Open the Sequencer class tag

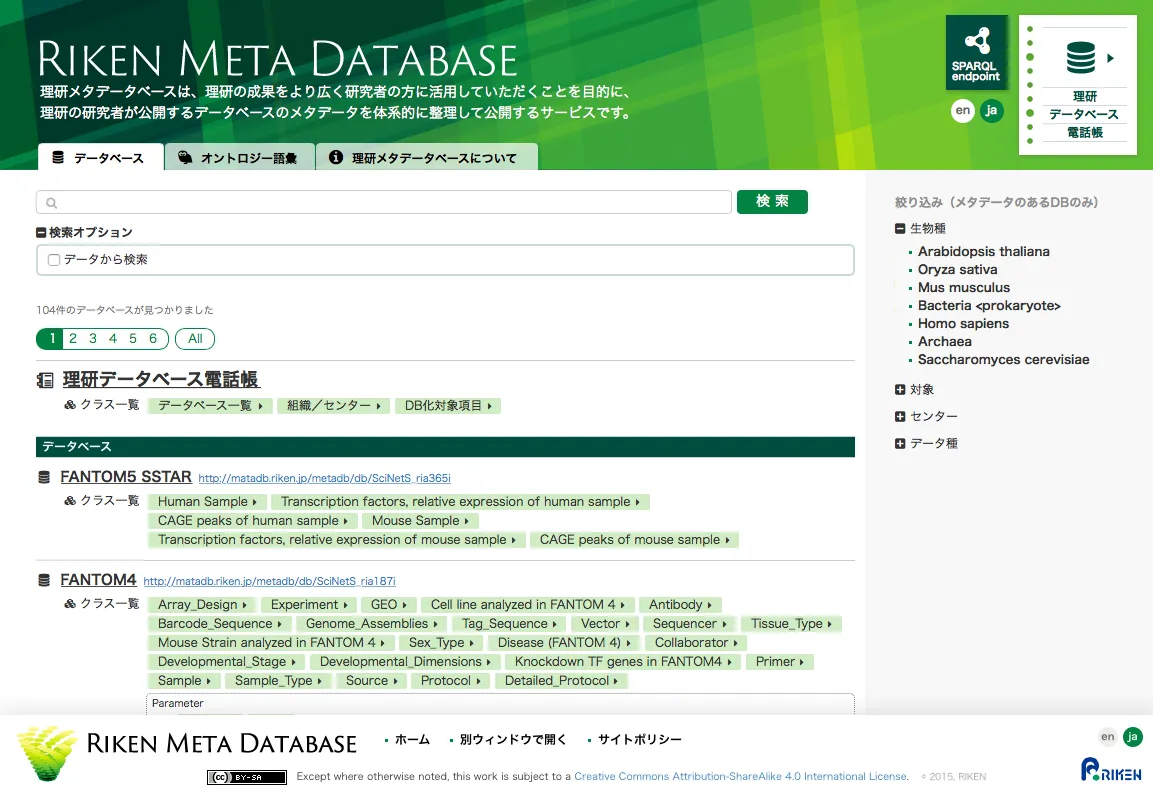click(x=690, y=624)
